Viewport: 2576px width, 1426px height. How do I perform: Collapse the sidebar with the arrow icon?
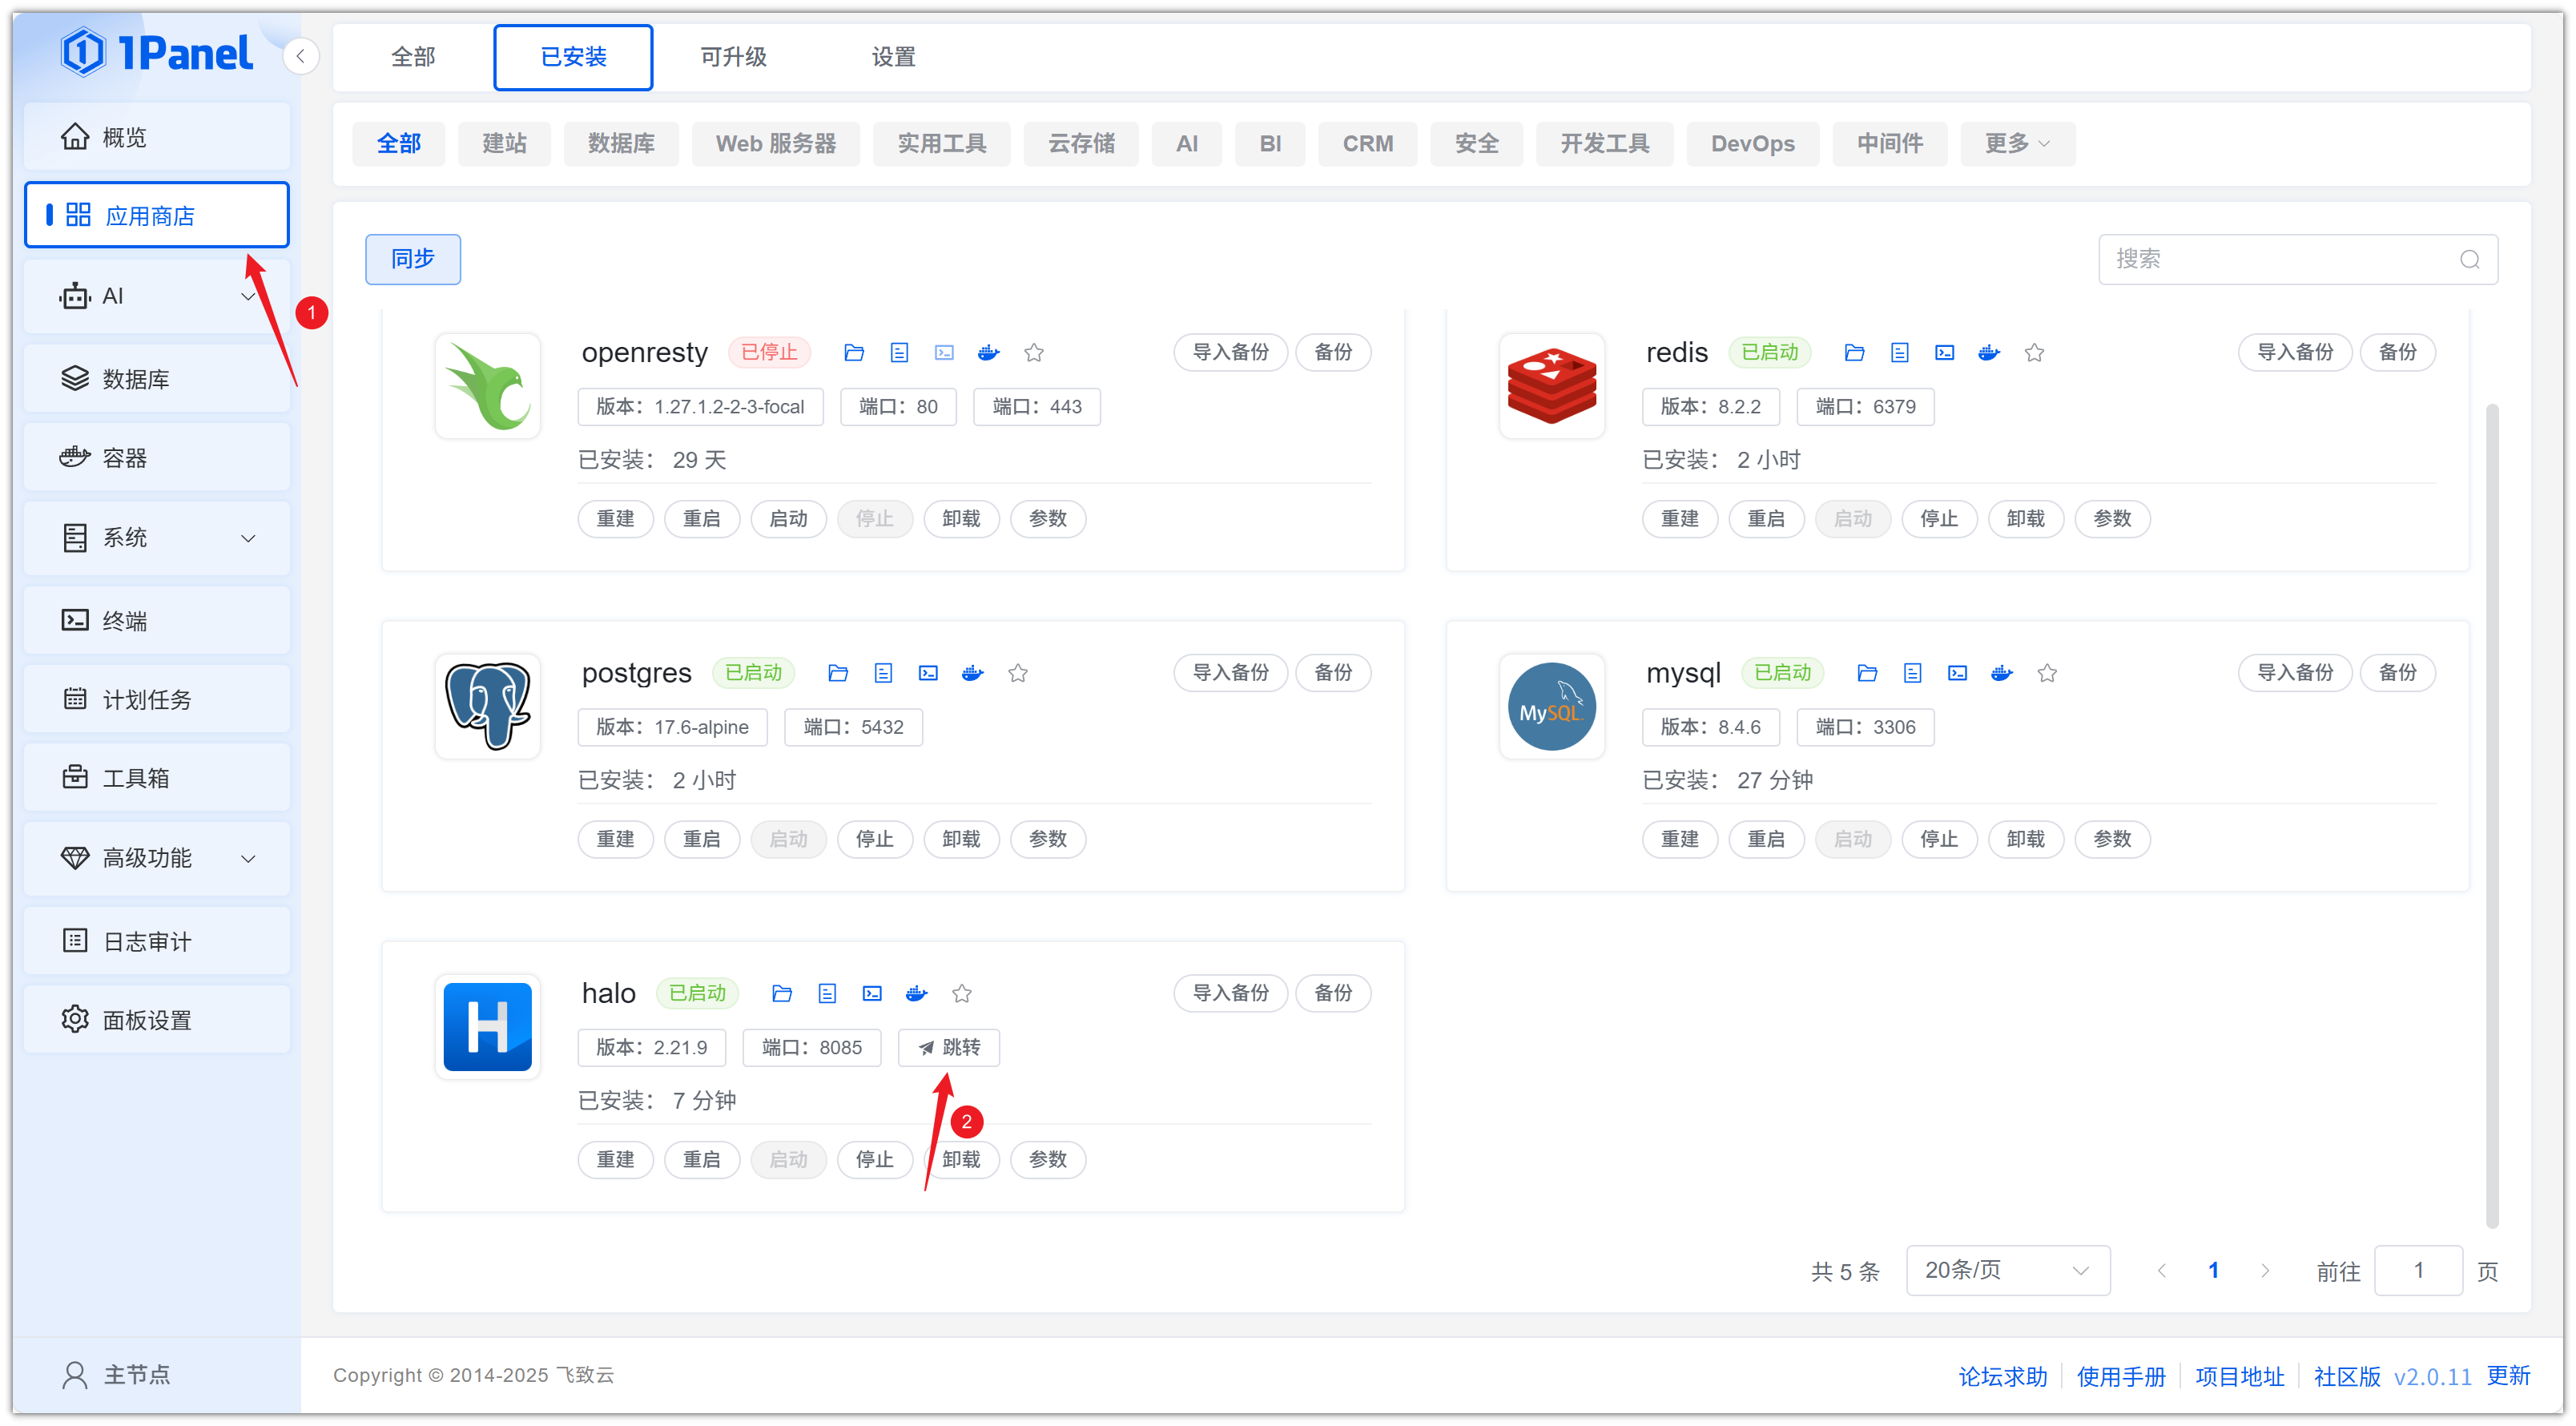300,56
